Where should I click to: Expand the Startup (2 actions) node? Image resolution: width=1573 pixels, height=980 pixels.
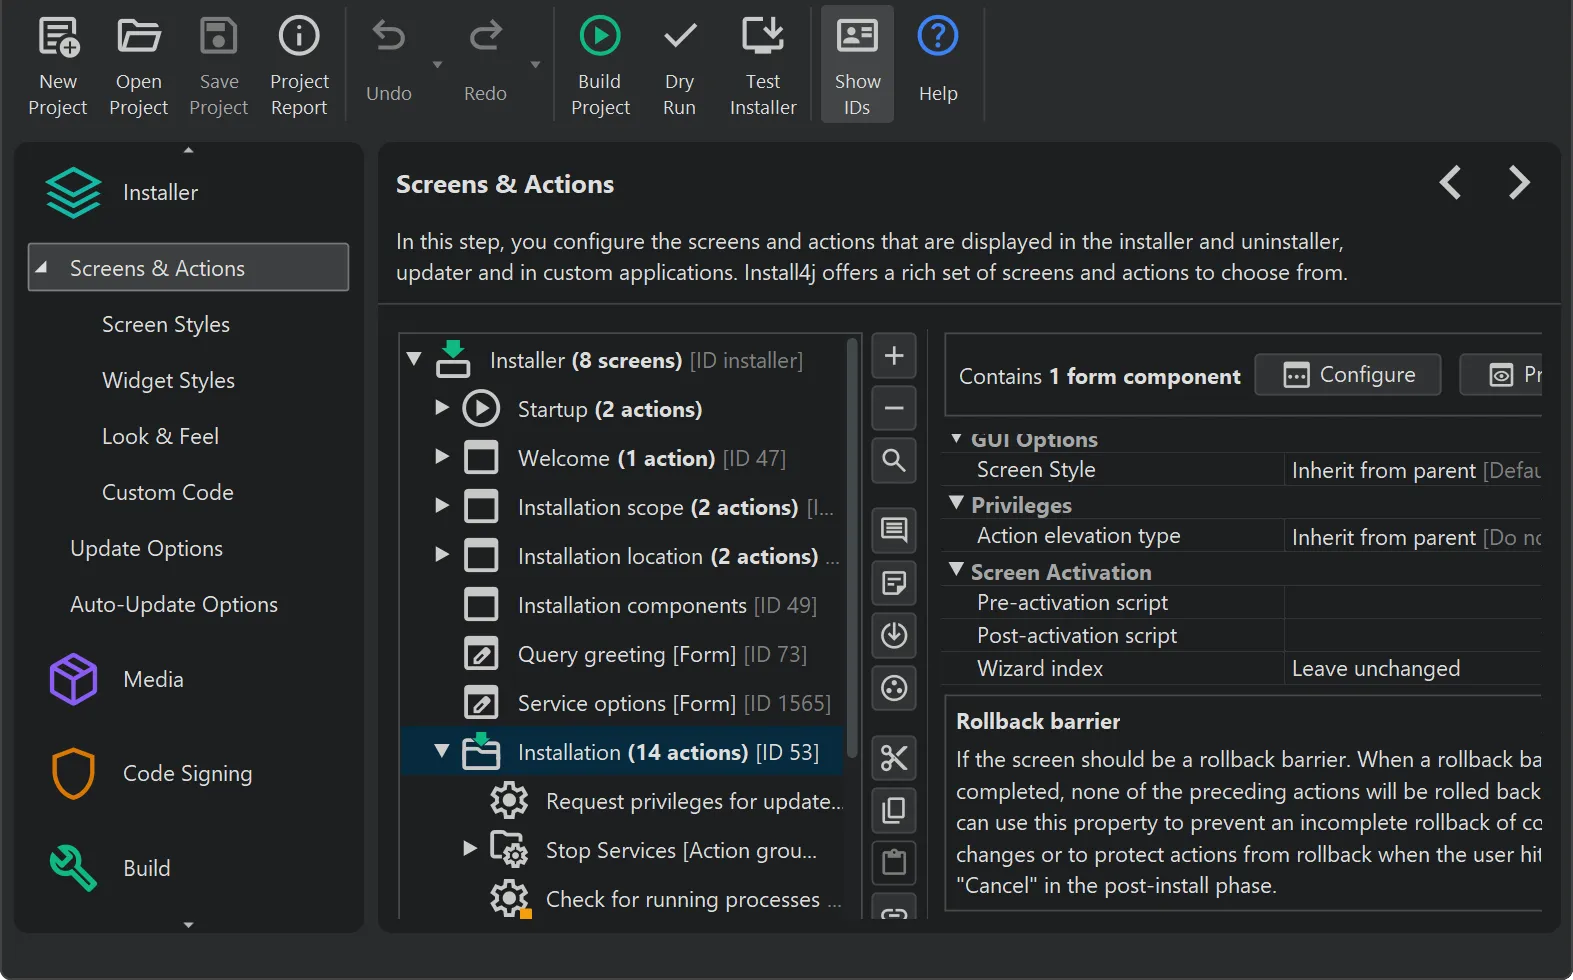(x=442, y=407)
